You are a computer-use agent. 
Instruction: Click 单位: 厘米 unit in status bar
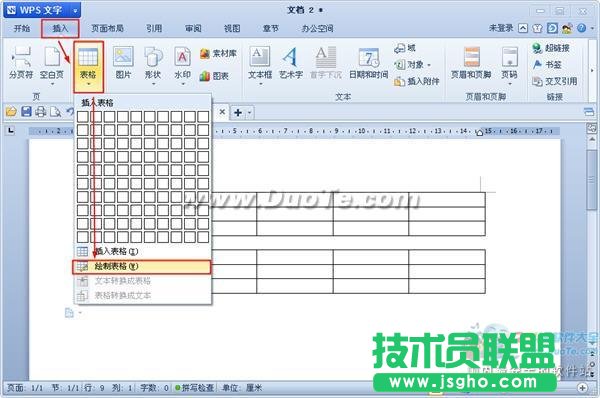pyautogui.click(x=242, y=388)
